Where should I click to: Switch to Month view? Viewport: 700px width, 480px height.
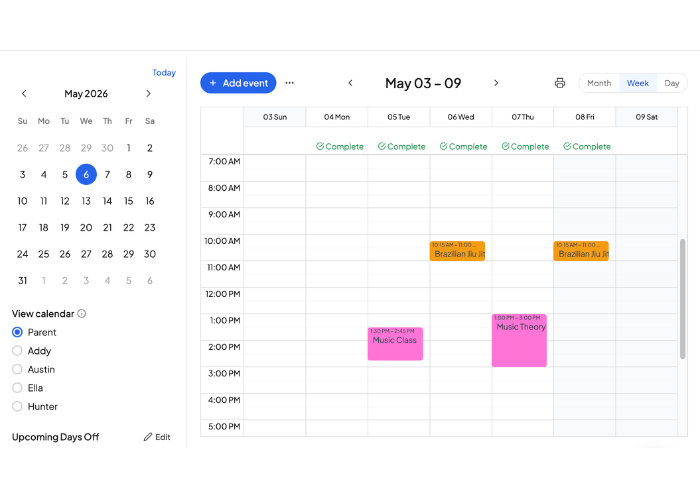tap(599, 83)
